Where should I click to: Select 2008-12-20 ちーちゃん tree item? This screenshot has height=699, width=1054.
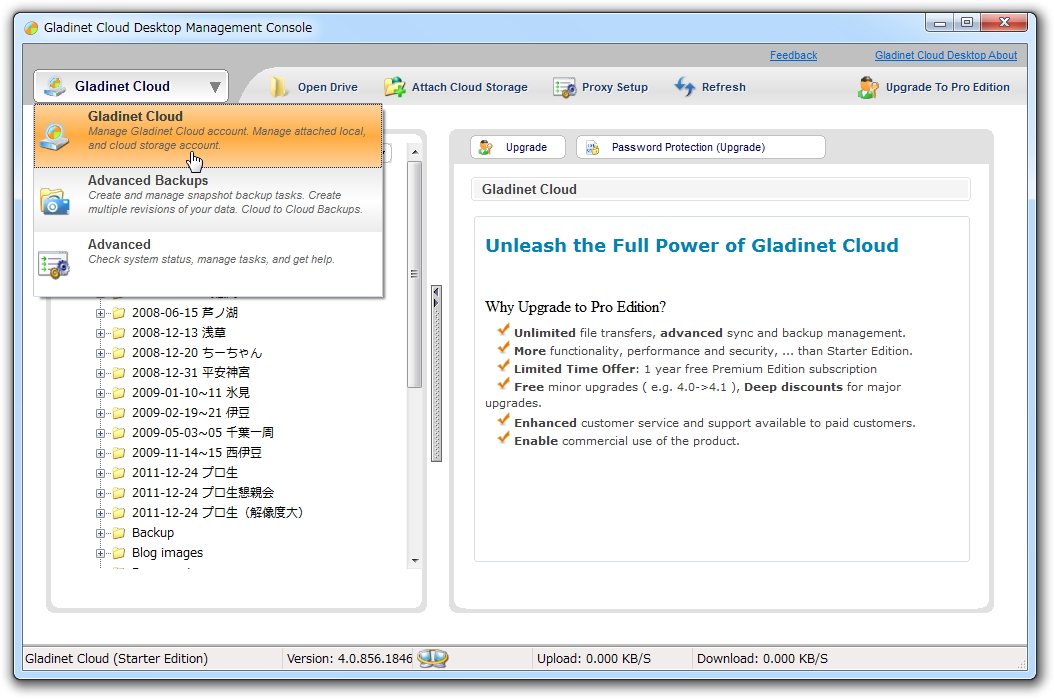tap(196, 353)
